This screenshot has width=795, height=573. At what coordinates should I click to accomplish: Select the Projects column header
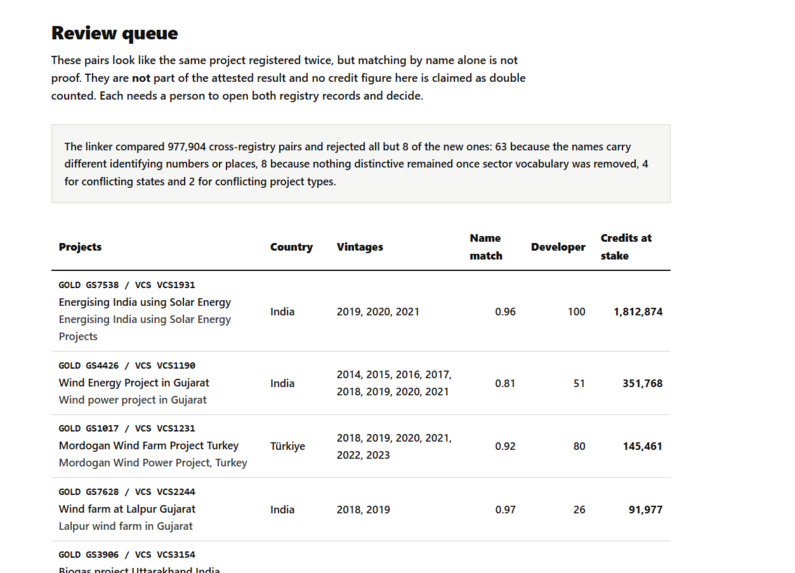(x=80, y=247)
